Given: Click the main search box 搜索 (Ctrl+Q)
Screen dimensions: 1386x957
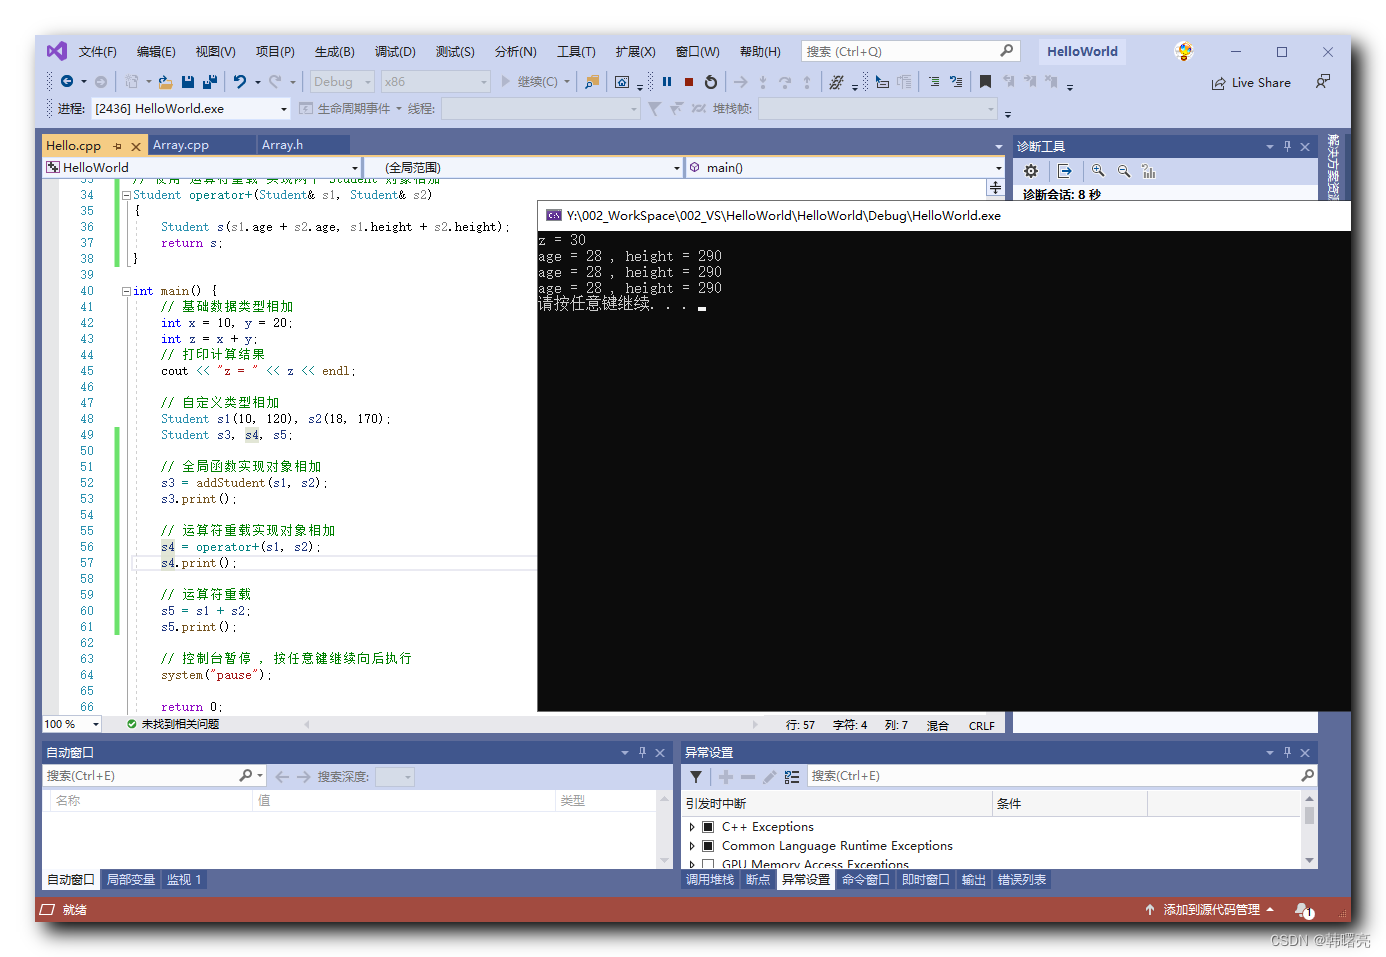Looking at the screenshot, I should click(909, 51).
